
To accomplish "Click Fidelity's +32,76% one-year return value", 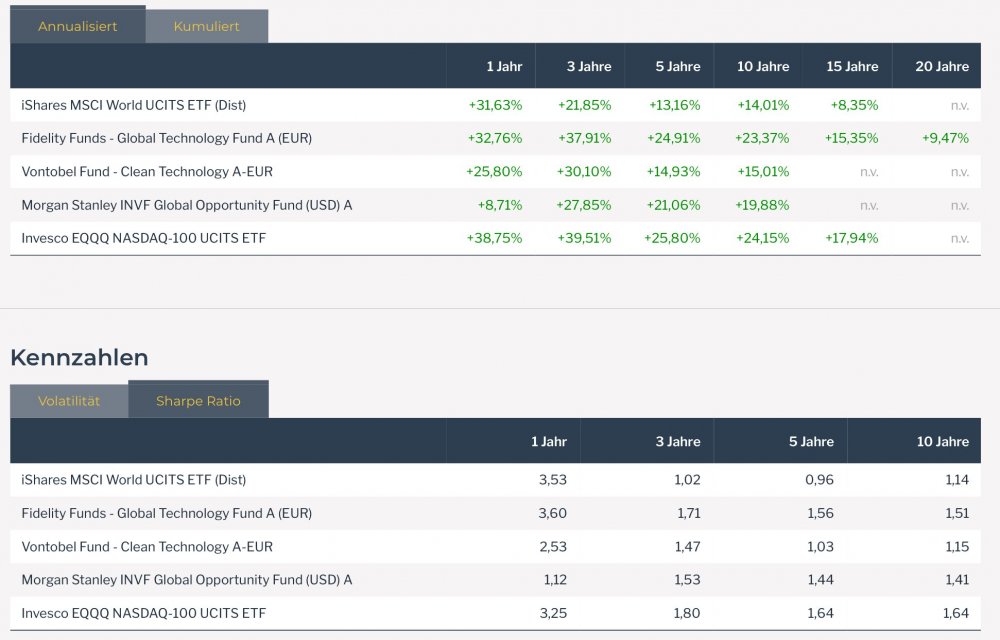I will (x=495, y=138).
